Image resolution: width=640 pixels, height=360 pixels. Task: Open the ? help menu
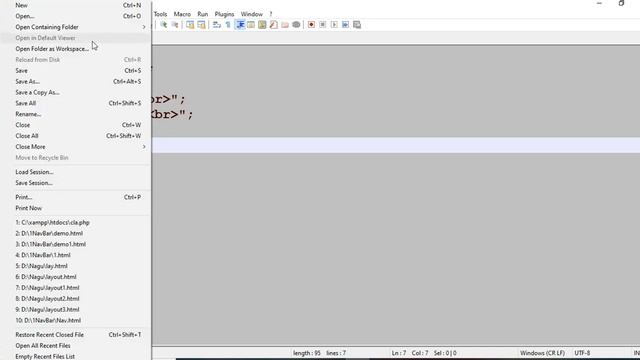click(x=271, y=14)
